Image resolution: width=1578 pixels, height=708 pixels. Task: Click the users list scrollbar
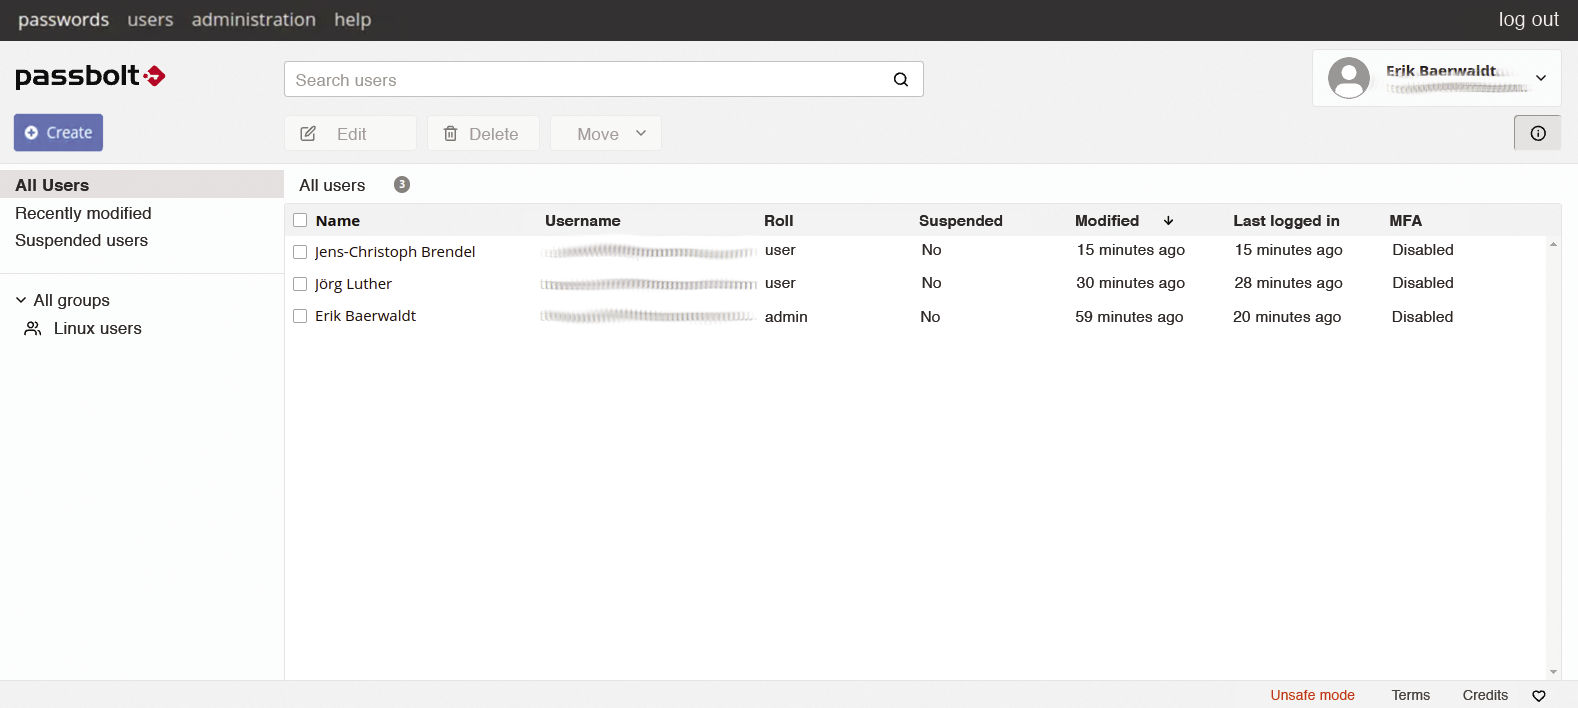coord(1553,457)
